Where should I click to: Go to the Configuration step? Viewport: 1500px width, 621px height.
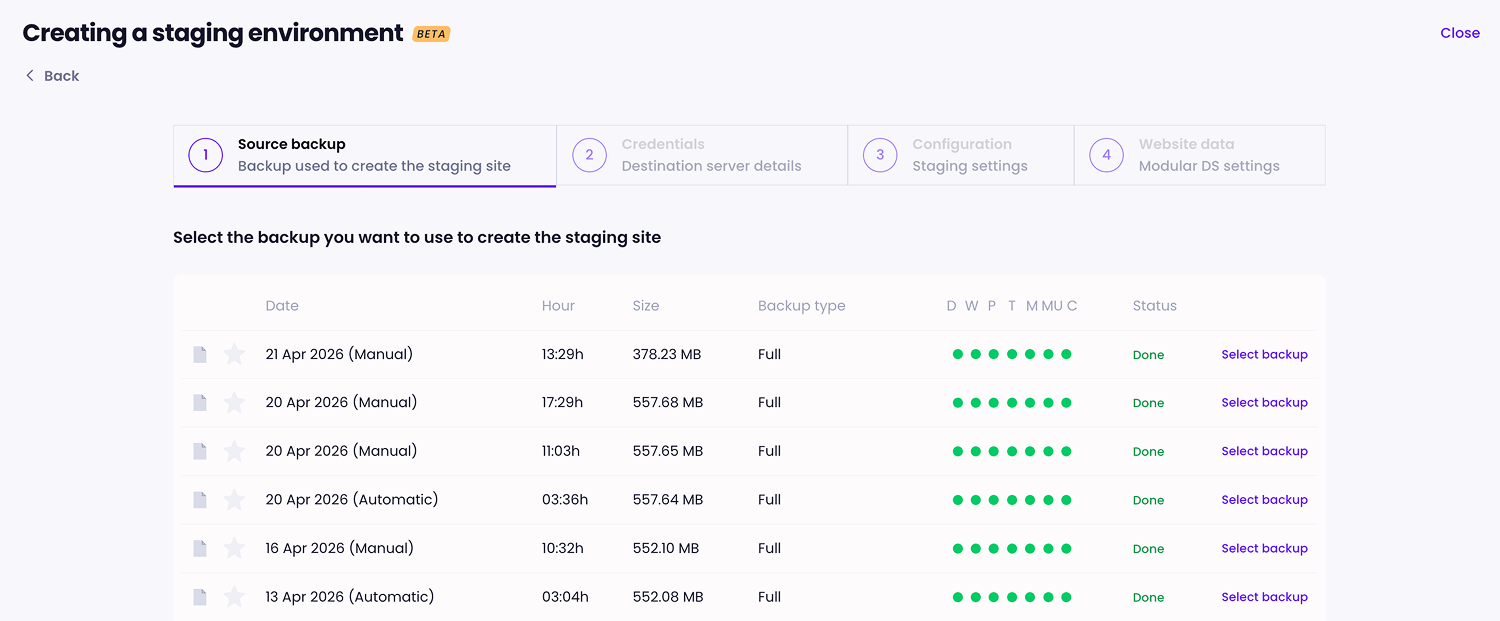[x=961, y=155]
